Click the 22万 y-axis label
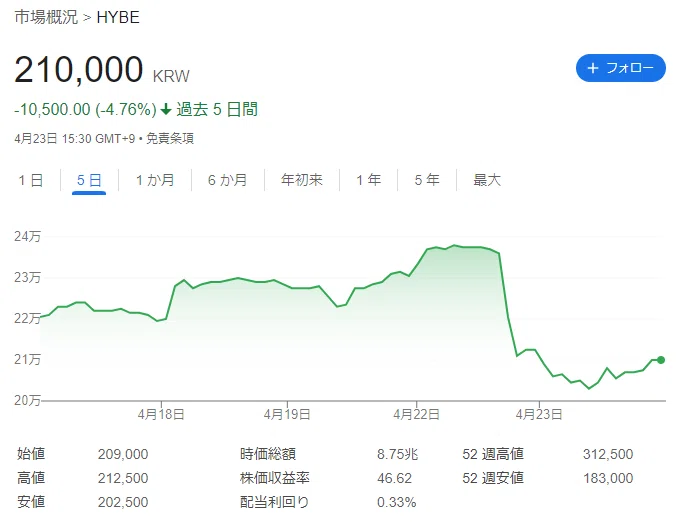Viewport: 694px width, 522px height. click(27, 318)
